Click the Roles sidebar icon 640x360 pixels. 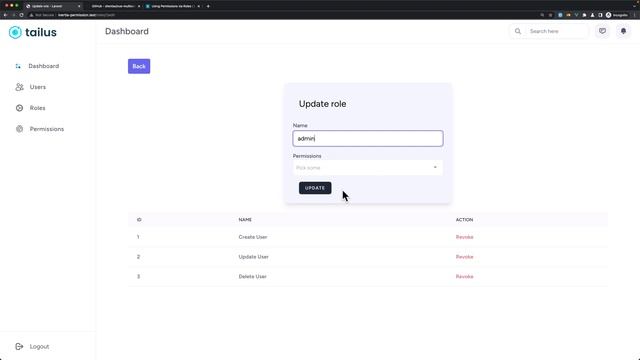19,108
